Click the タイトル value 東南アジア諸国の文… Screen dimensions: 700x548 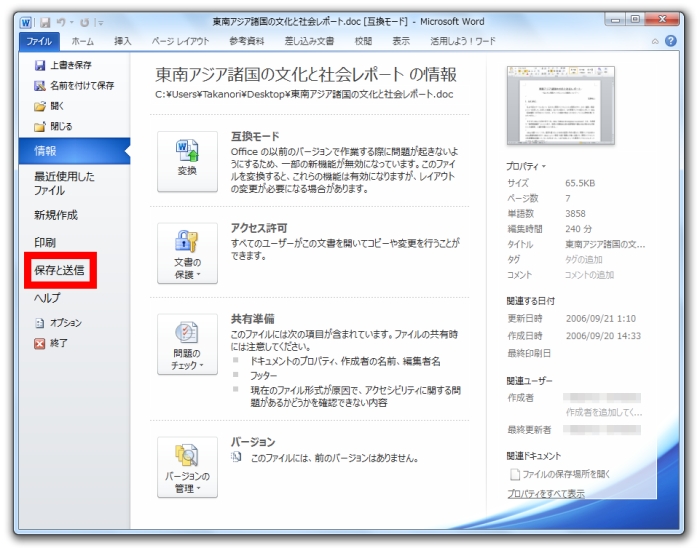coord(605,244)
